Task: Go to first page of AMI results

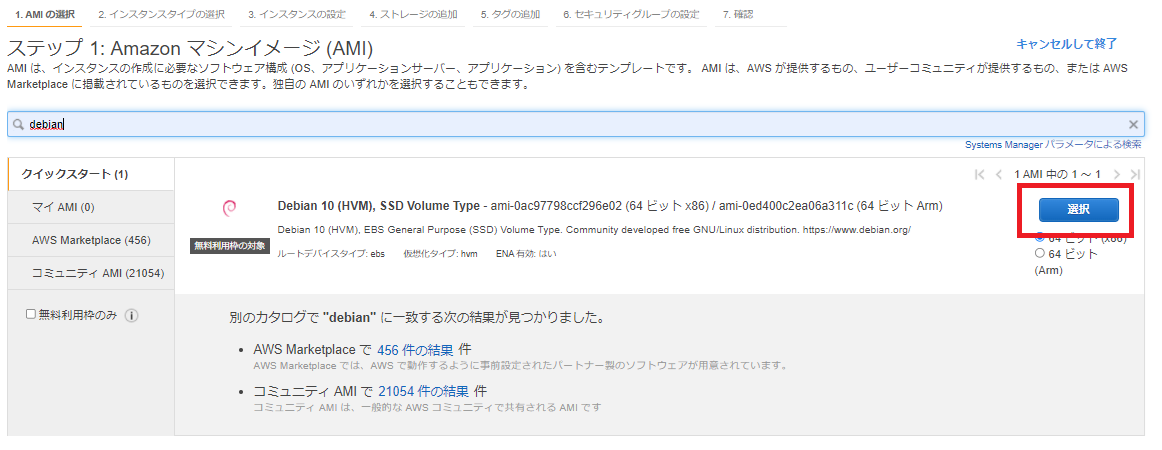Action: pos(980,174)
